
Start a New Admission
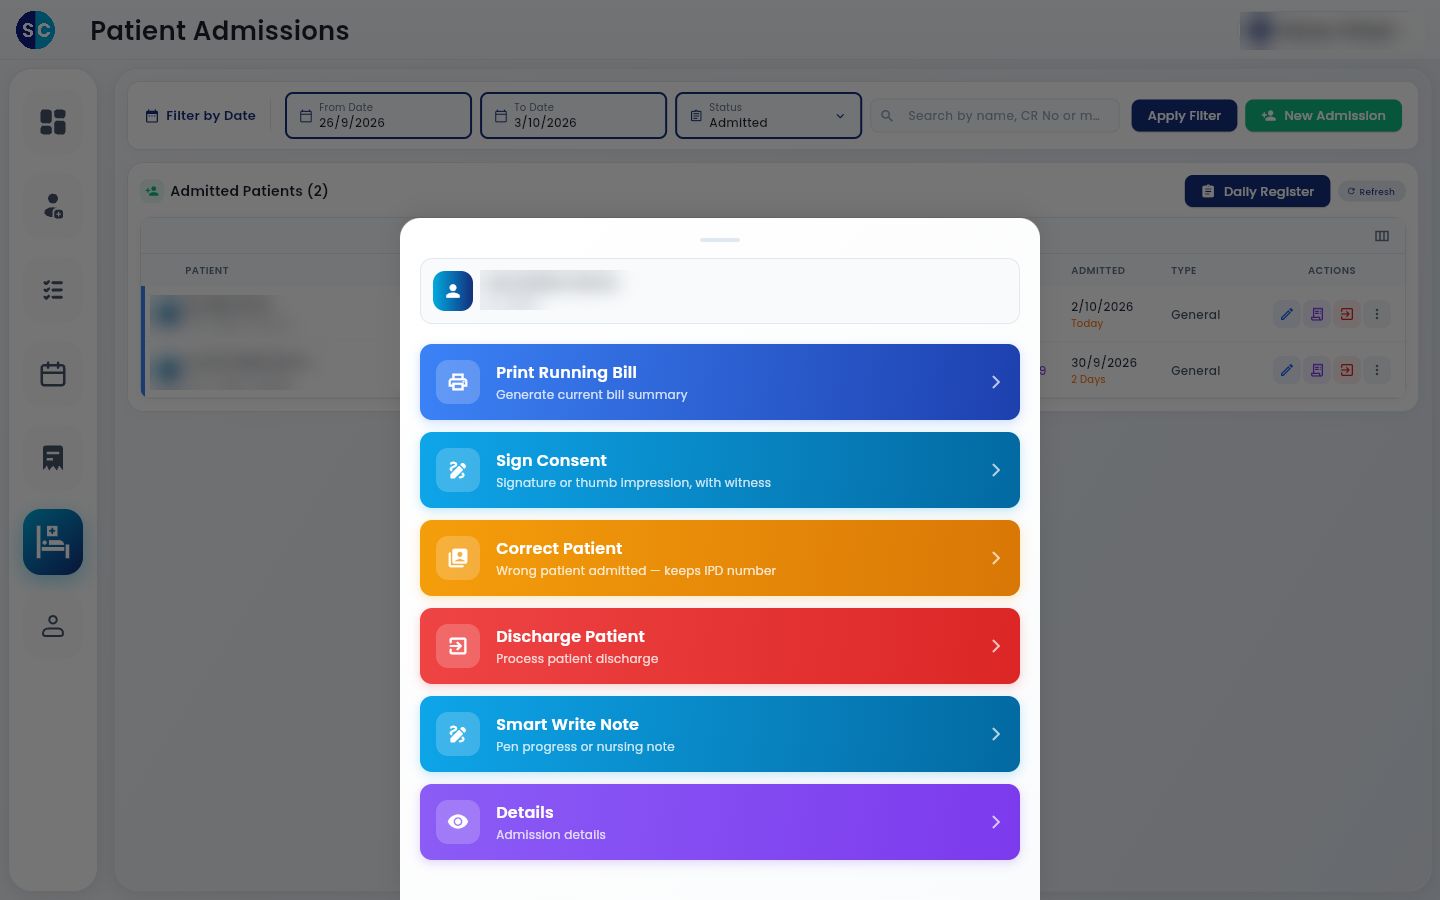coord(1323,116)
